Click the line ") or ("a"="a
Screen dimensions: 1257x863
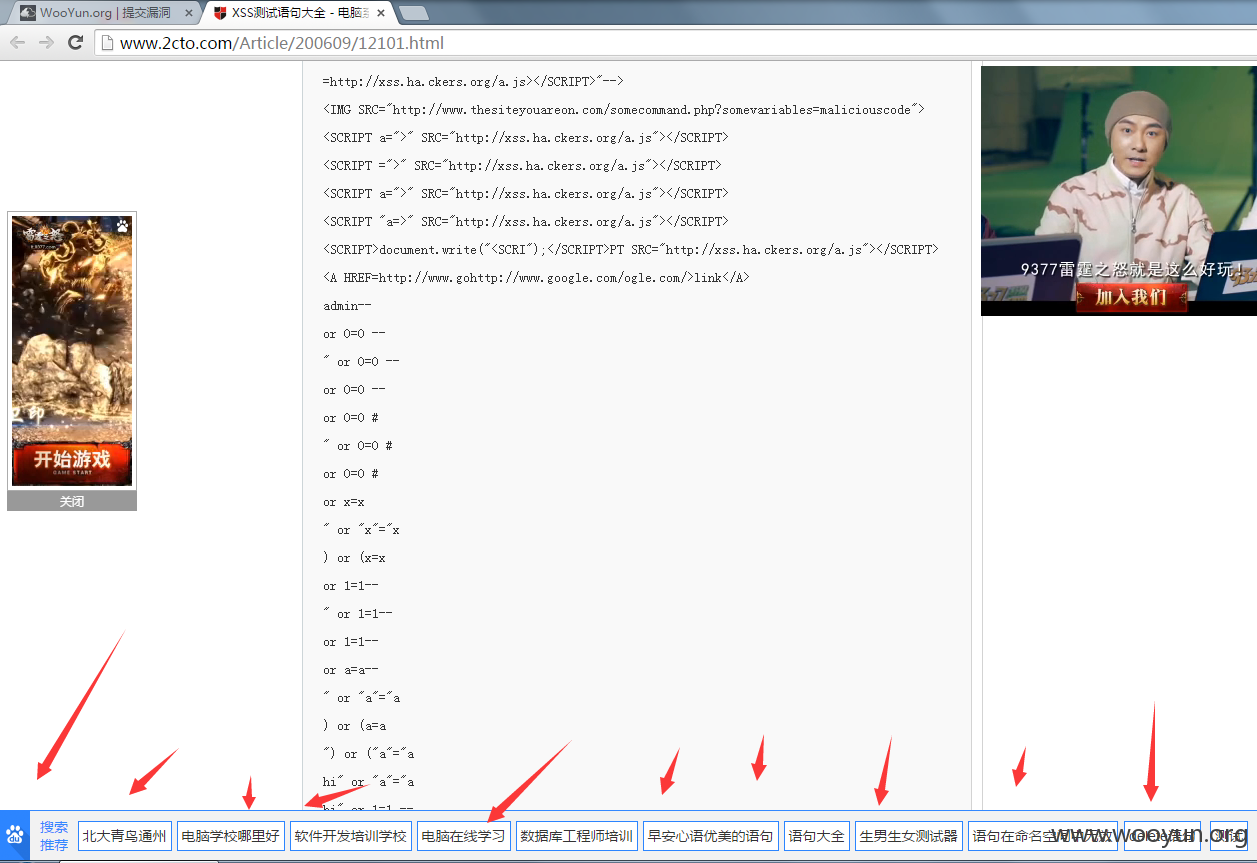click(368, 754)
